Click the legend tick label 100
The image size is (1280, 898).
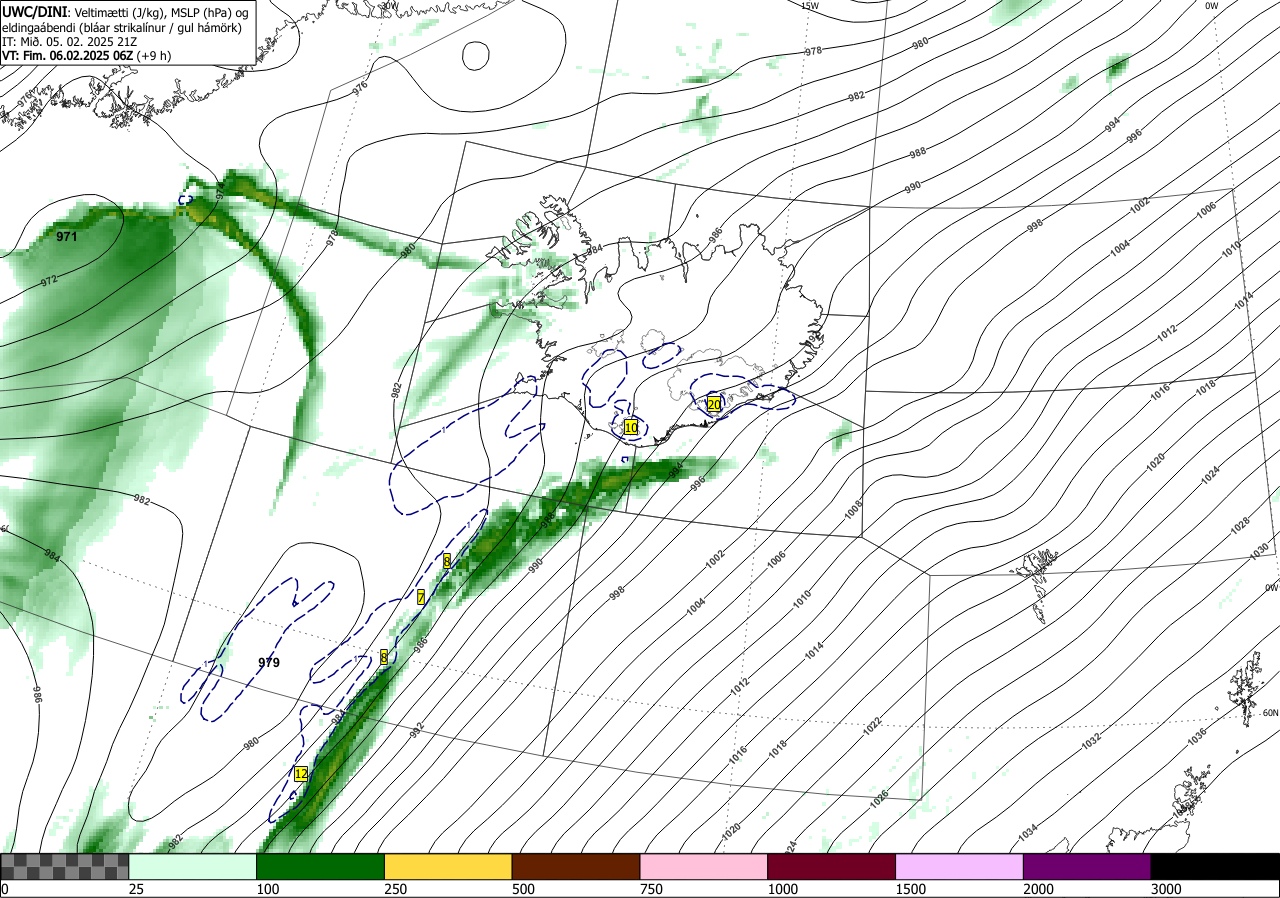pos(268,889)
